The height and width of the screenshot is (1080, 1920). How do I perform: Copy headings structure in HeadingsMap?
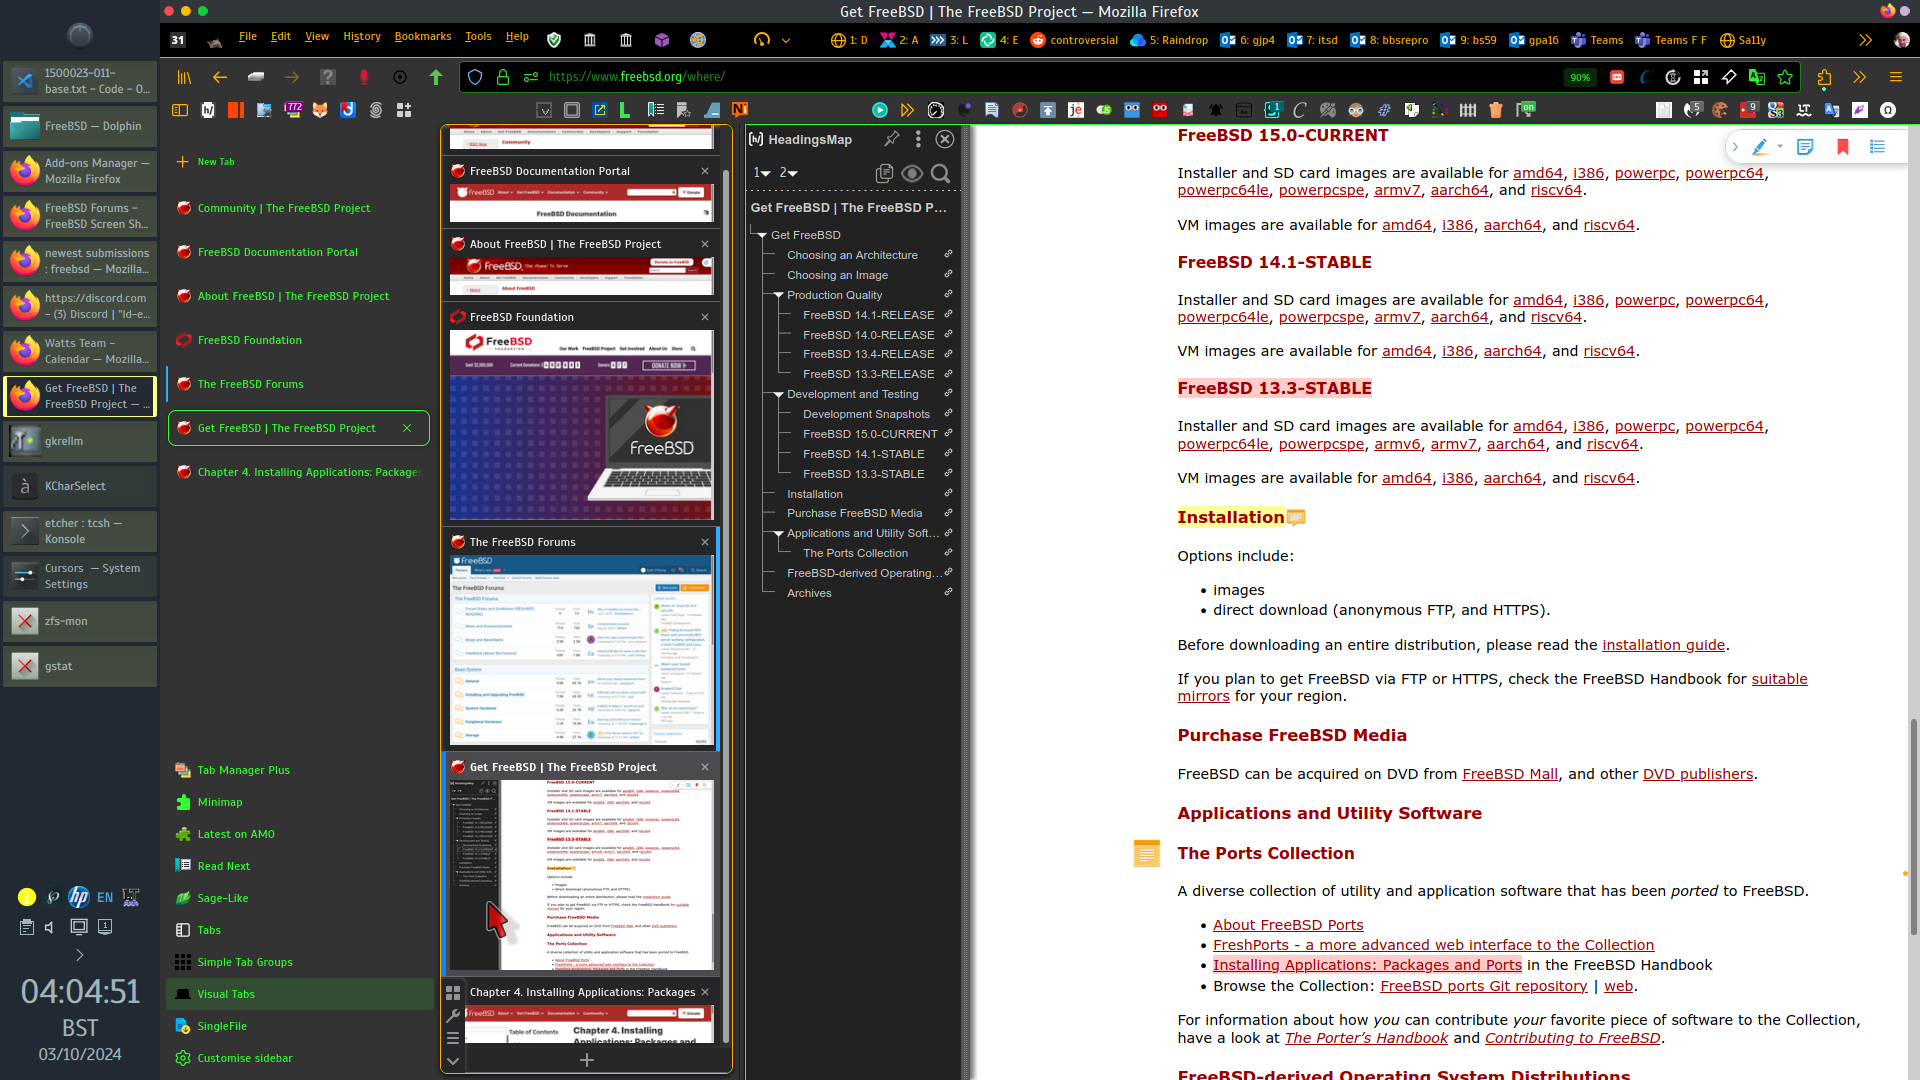click(884, 173)
